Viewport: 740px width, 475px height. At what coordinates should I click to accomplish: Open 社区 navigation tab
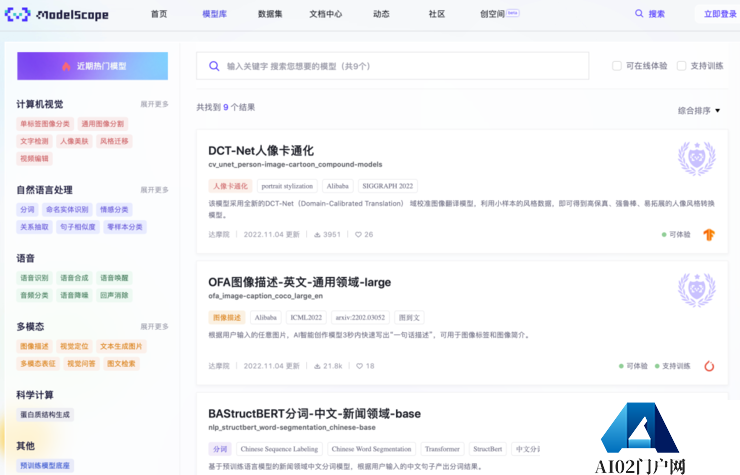437,14
